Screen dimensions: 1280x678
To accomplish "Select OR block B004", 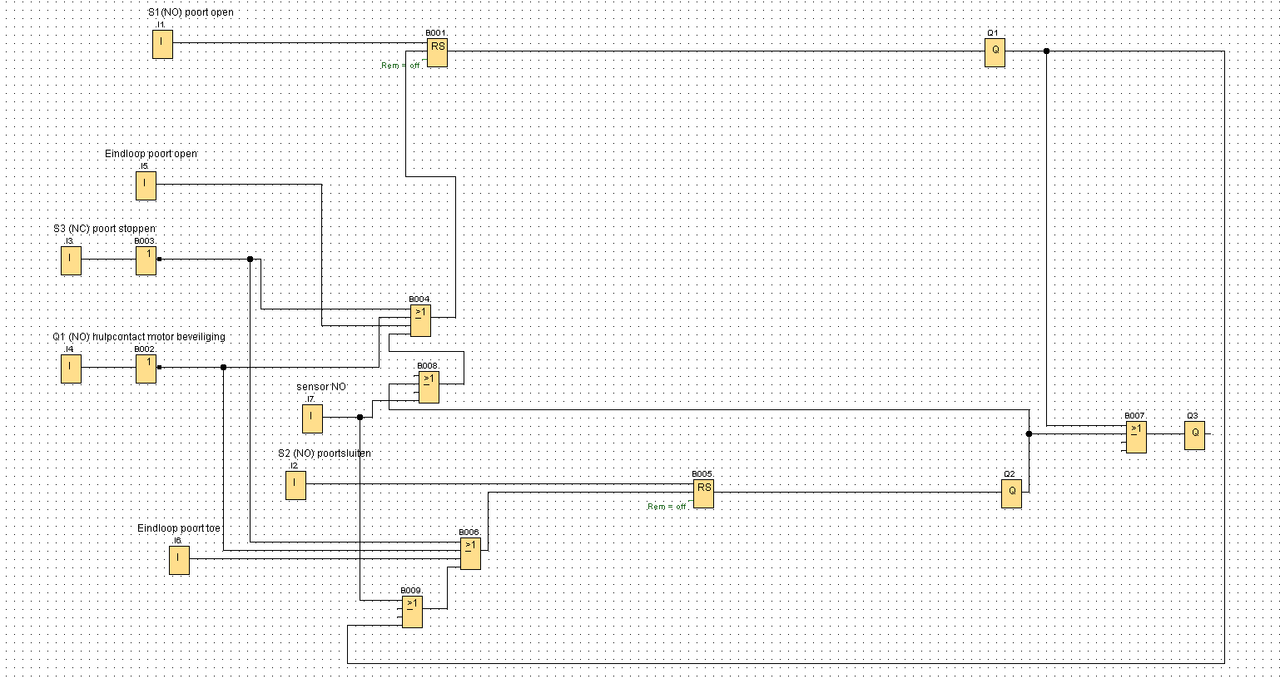I will tap(421, 320).
